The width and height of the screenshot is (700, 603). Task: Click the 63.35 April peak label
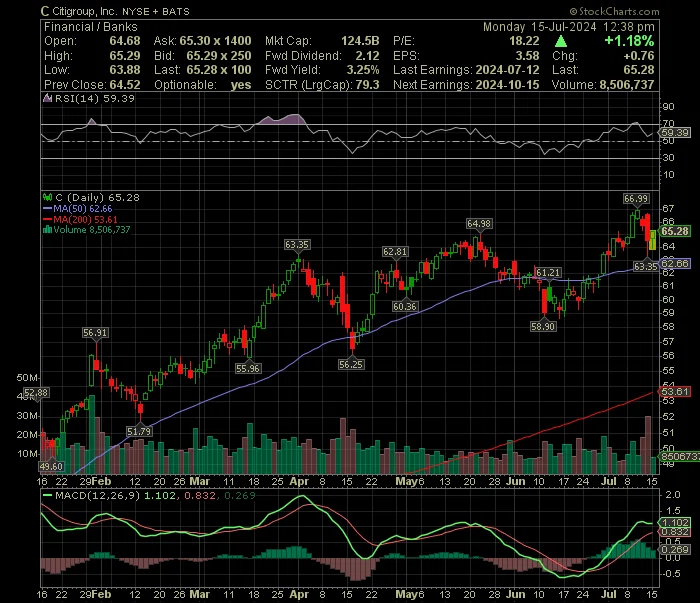tap(297, 245)
